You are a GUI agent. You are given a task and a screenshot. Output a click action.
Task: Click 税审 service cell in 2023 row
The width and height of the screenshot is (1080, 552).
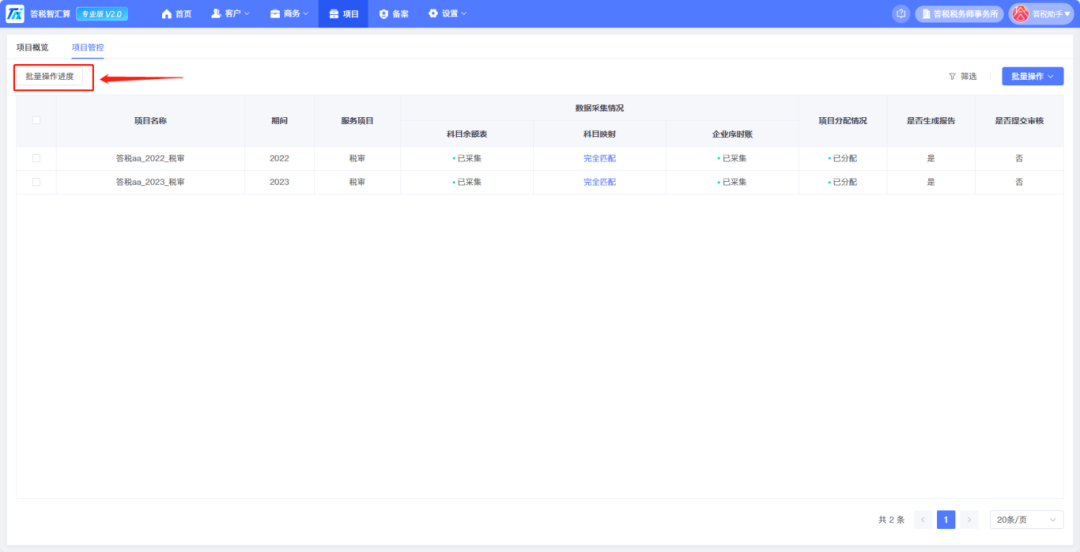pos(357,182)
